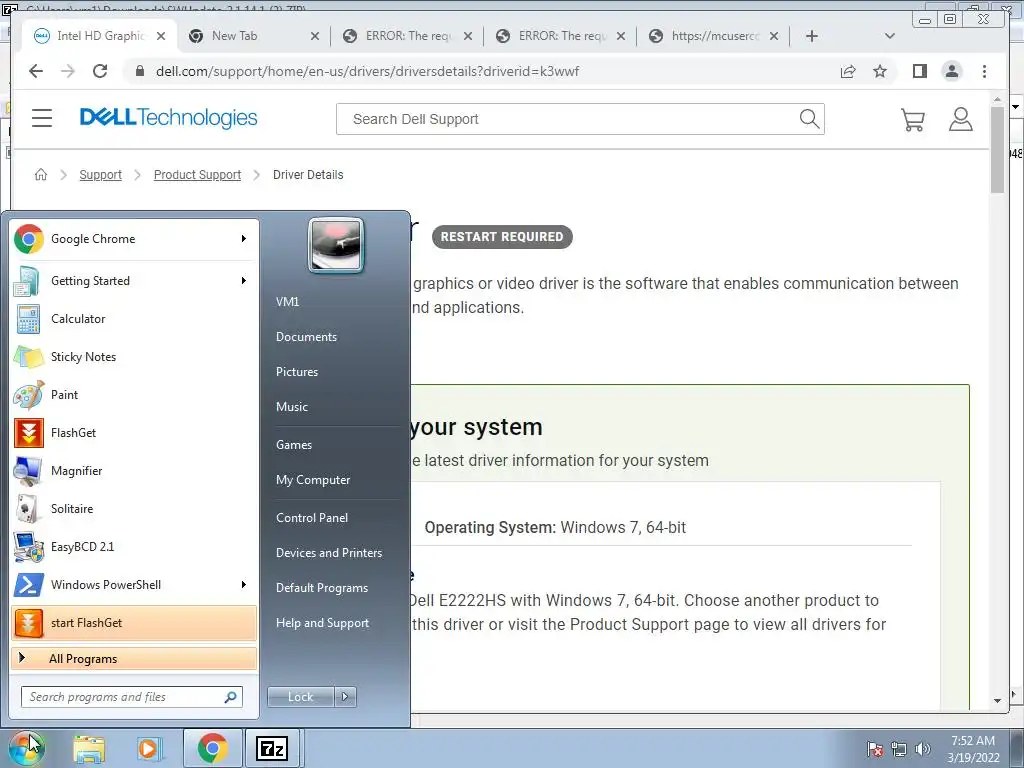
Task: Click the Lock button
Action: 301,697
